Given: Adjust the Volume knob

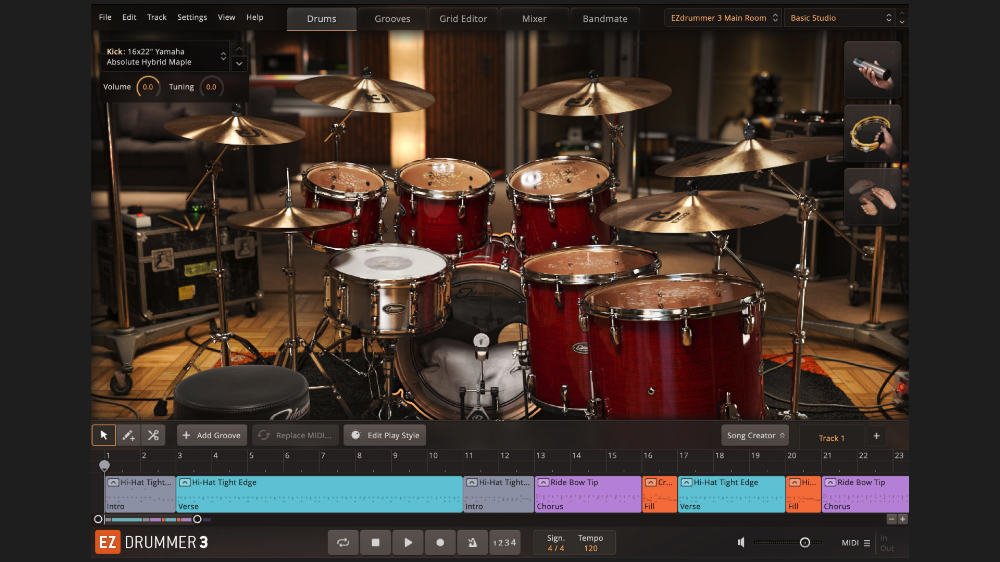Looking at the screenshot, I should pos(148,87).
